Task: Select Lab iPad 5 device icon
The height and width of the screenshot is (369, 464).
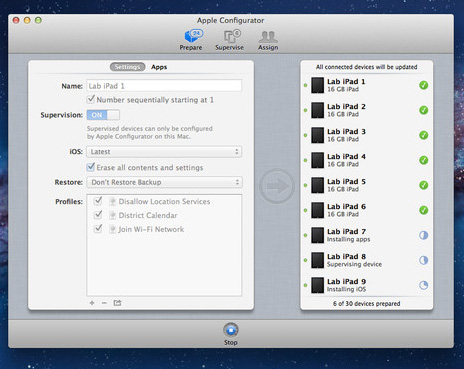Action: 318,185
